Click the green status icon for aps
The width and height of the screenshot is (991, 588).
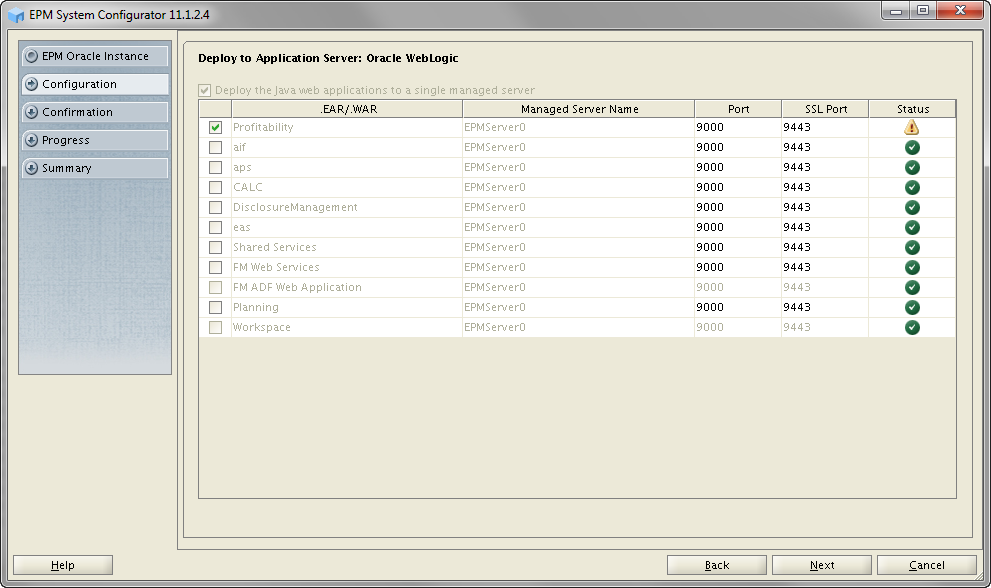coord(912,168)
